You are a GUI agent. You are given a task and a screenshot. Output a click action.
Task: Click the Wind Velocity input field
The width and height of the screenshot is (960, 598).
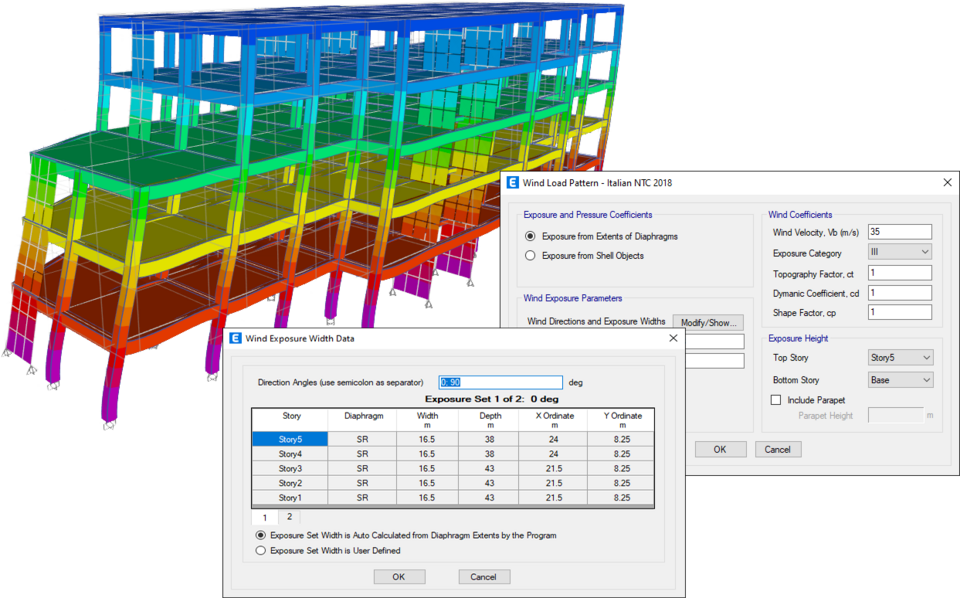(x=899, y=232)
